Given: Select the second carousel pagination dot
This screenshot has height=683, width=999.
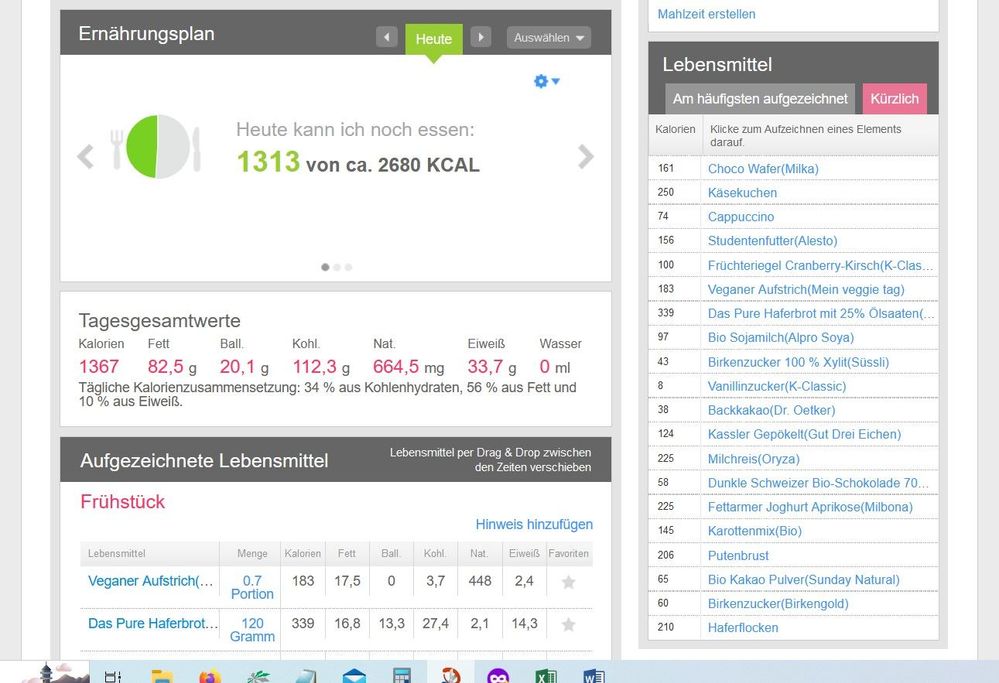Looking at the screenshot, I should (337, 267).
